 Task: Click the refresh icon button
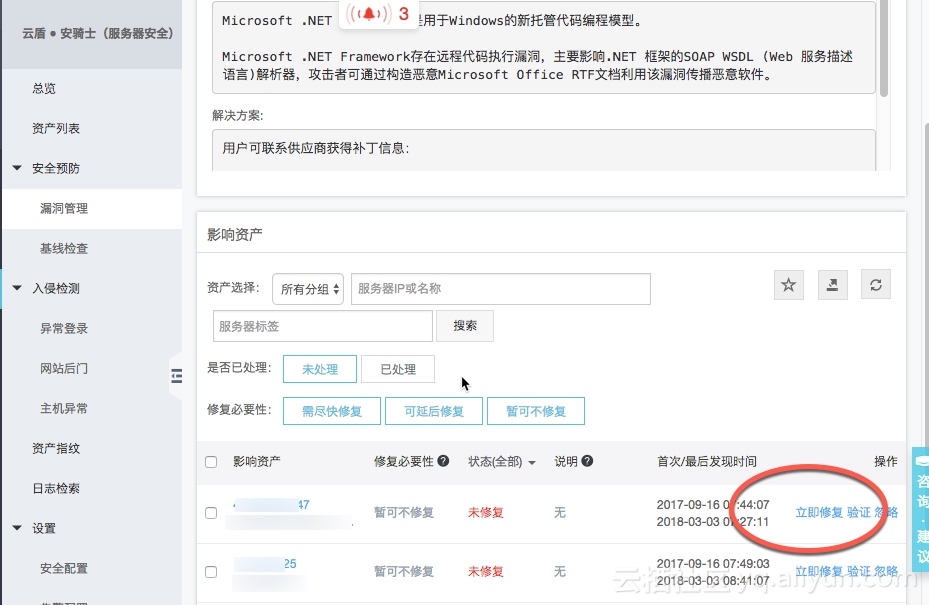pyautogui.click(x=876, y=285)
